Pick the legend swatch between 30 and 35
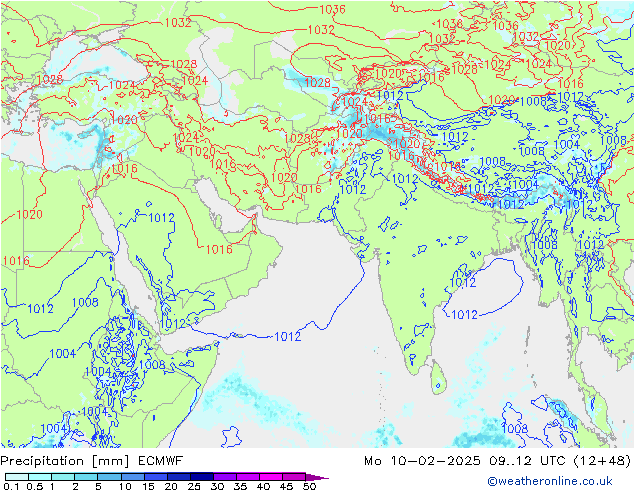 pyautogui.click(x=225, y=477)
